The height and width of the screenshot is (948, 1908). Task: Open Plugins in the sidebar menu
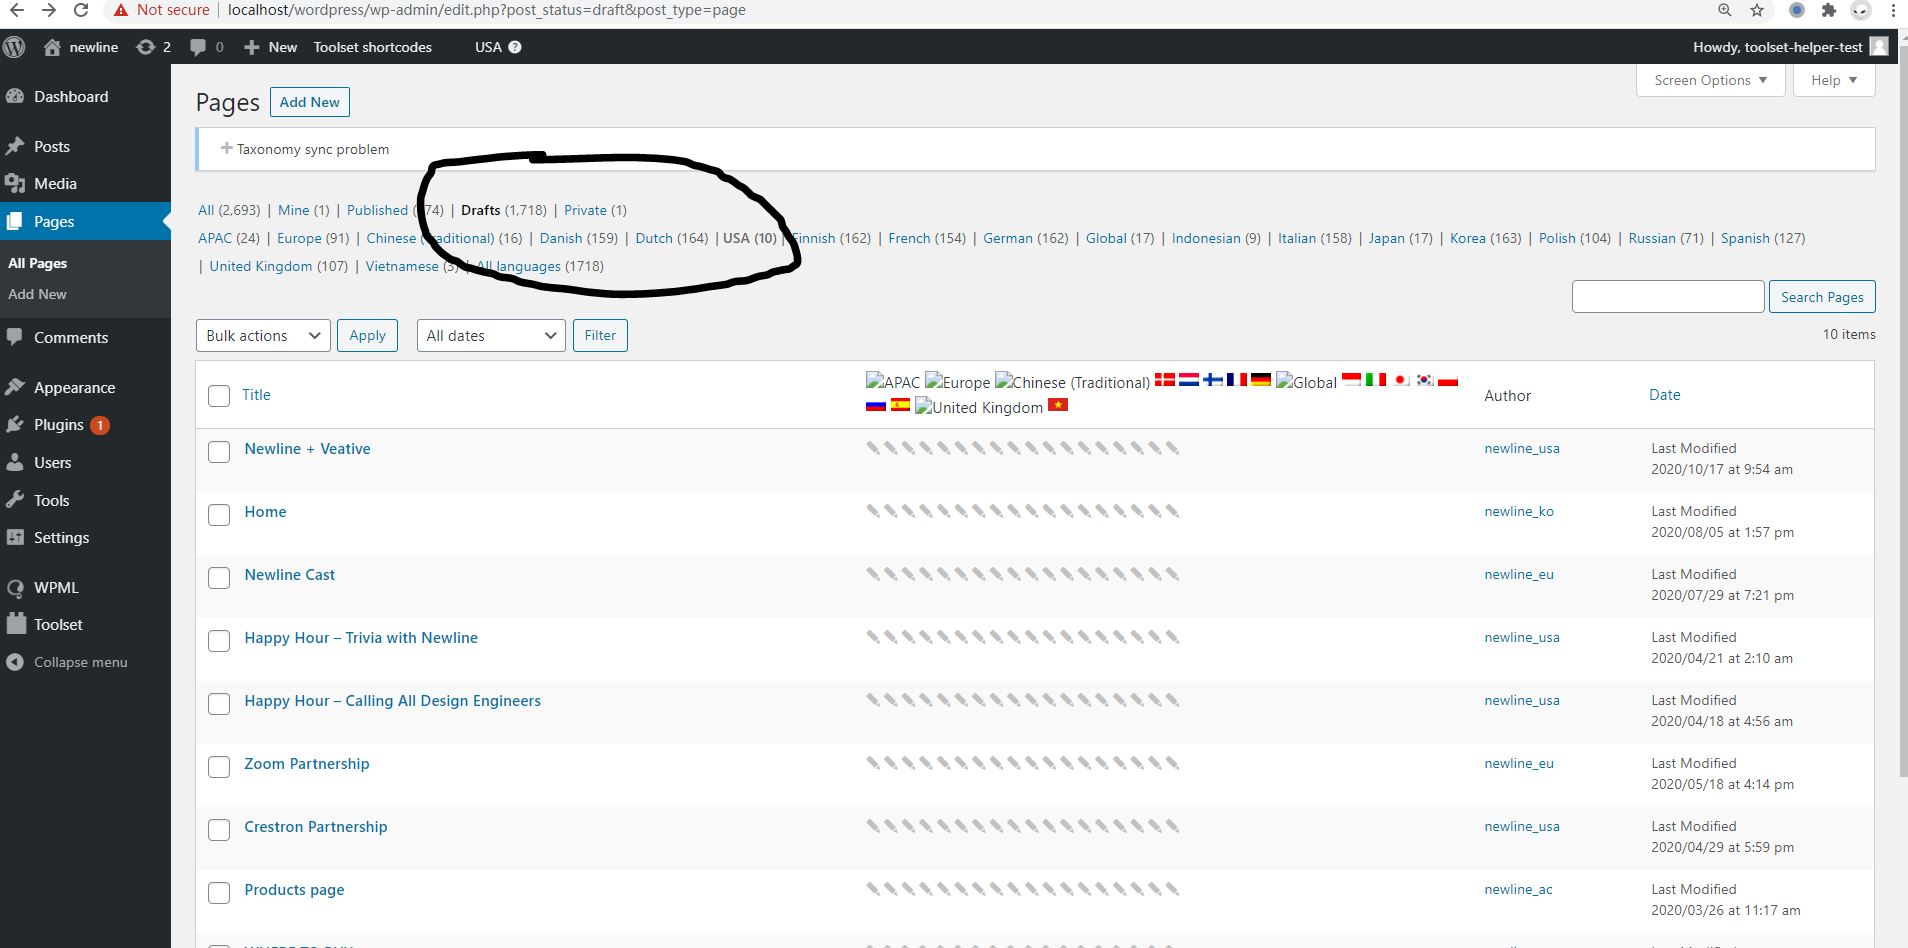59,425
